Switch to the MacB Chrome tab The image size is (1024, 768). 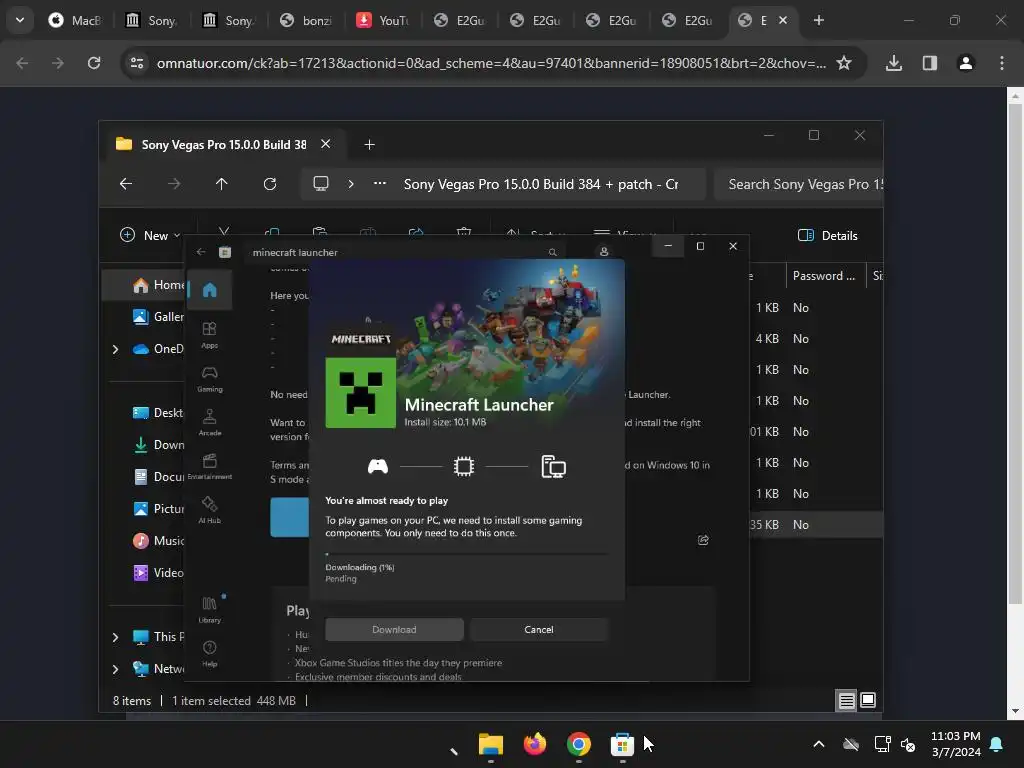pos(76,21)
